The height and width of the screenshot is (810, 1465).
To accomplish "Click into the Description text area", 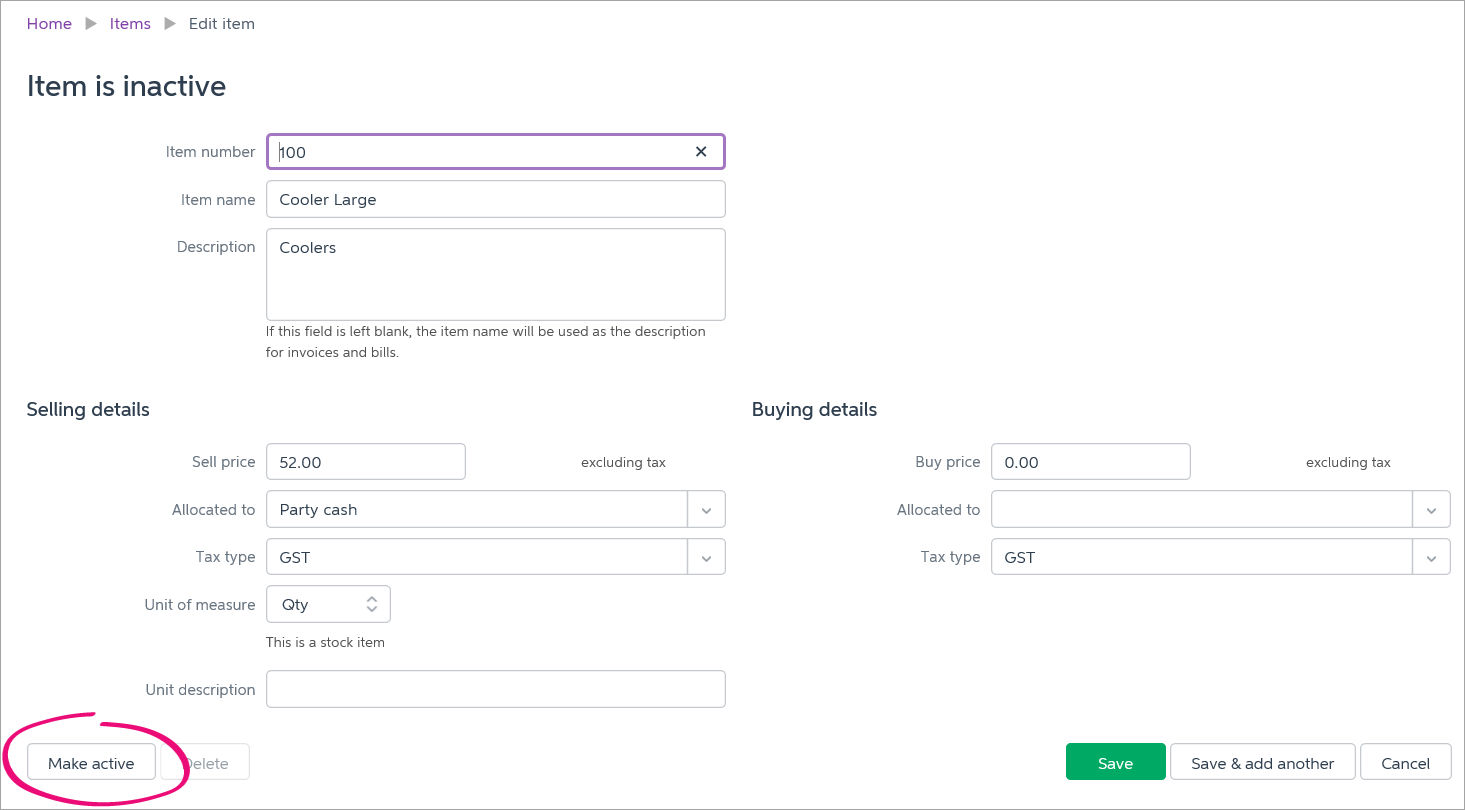I will 495,275.
